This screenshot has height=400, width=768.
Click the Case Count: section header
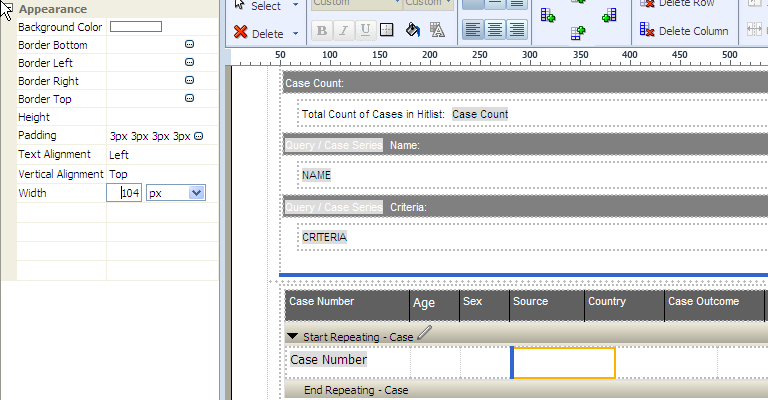pyautogui.click(x=526, y=83)
